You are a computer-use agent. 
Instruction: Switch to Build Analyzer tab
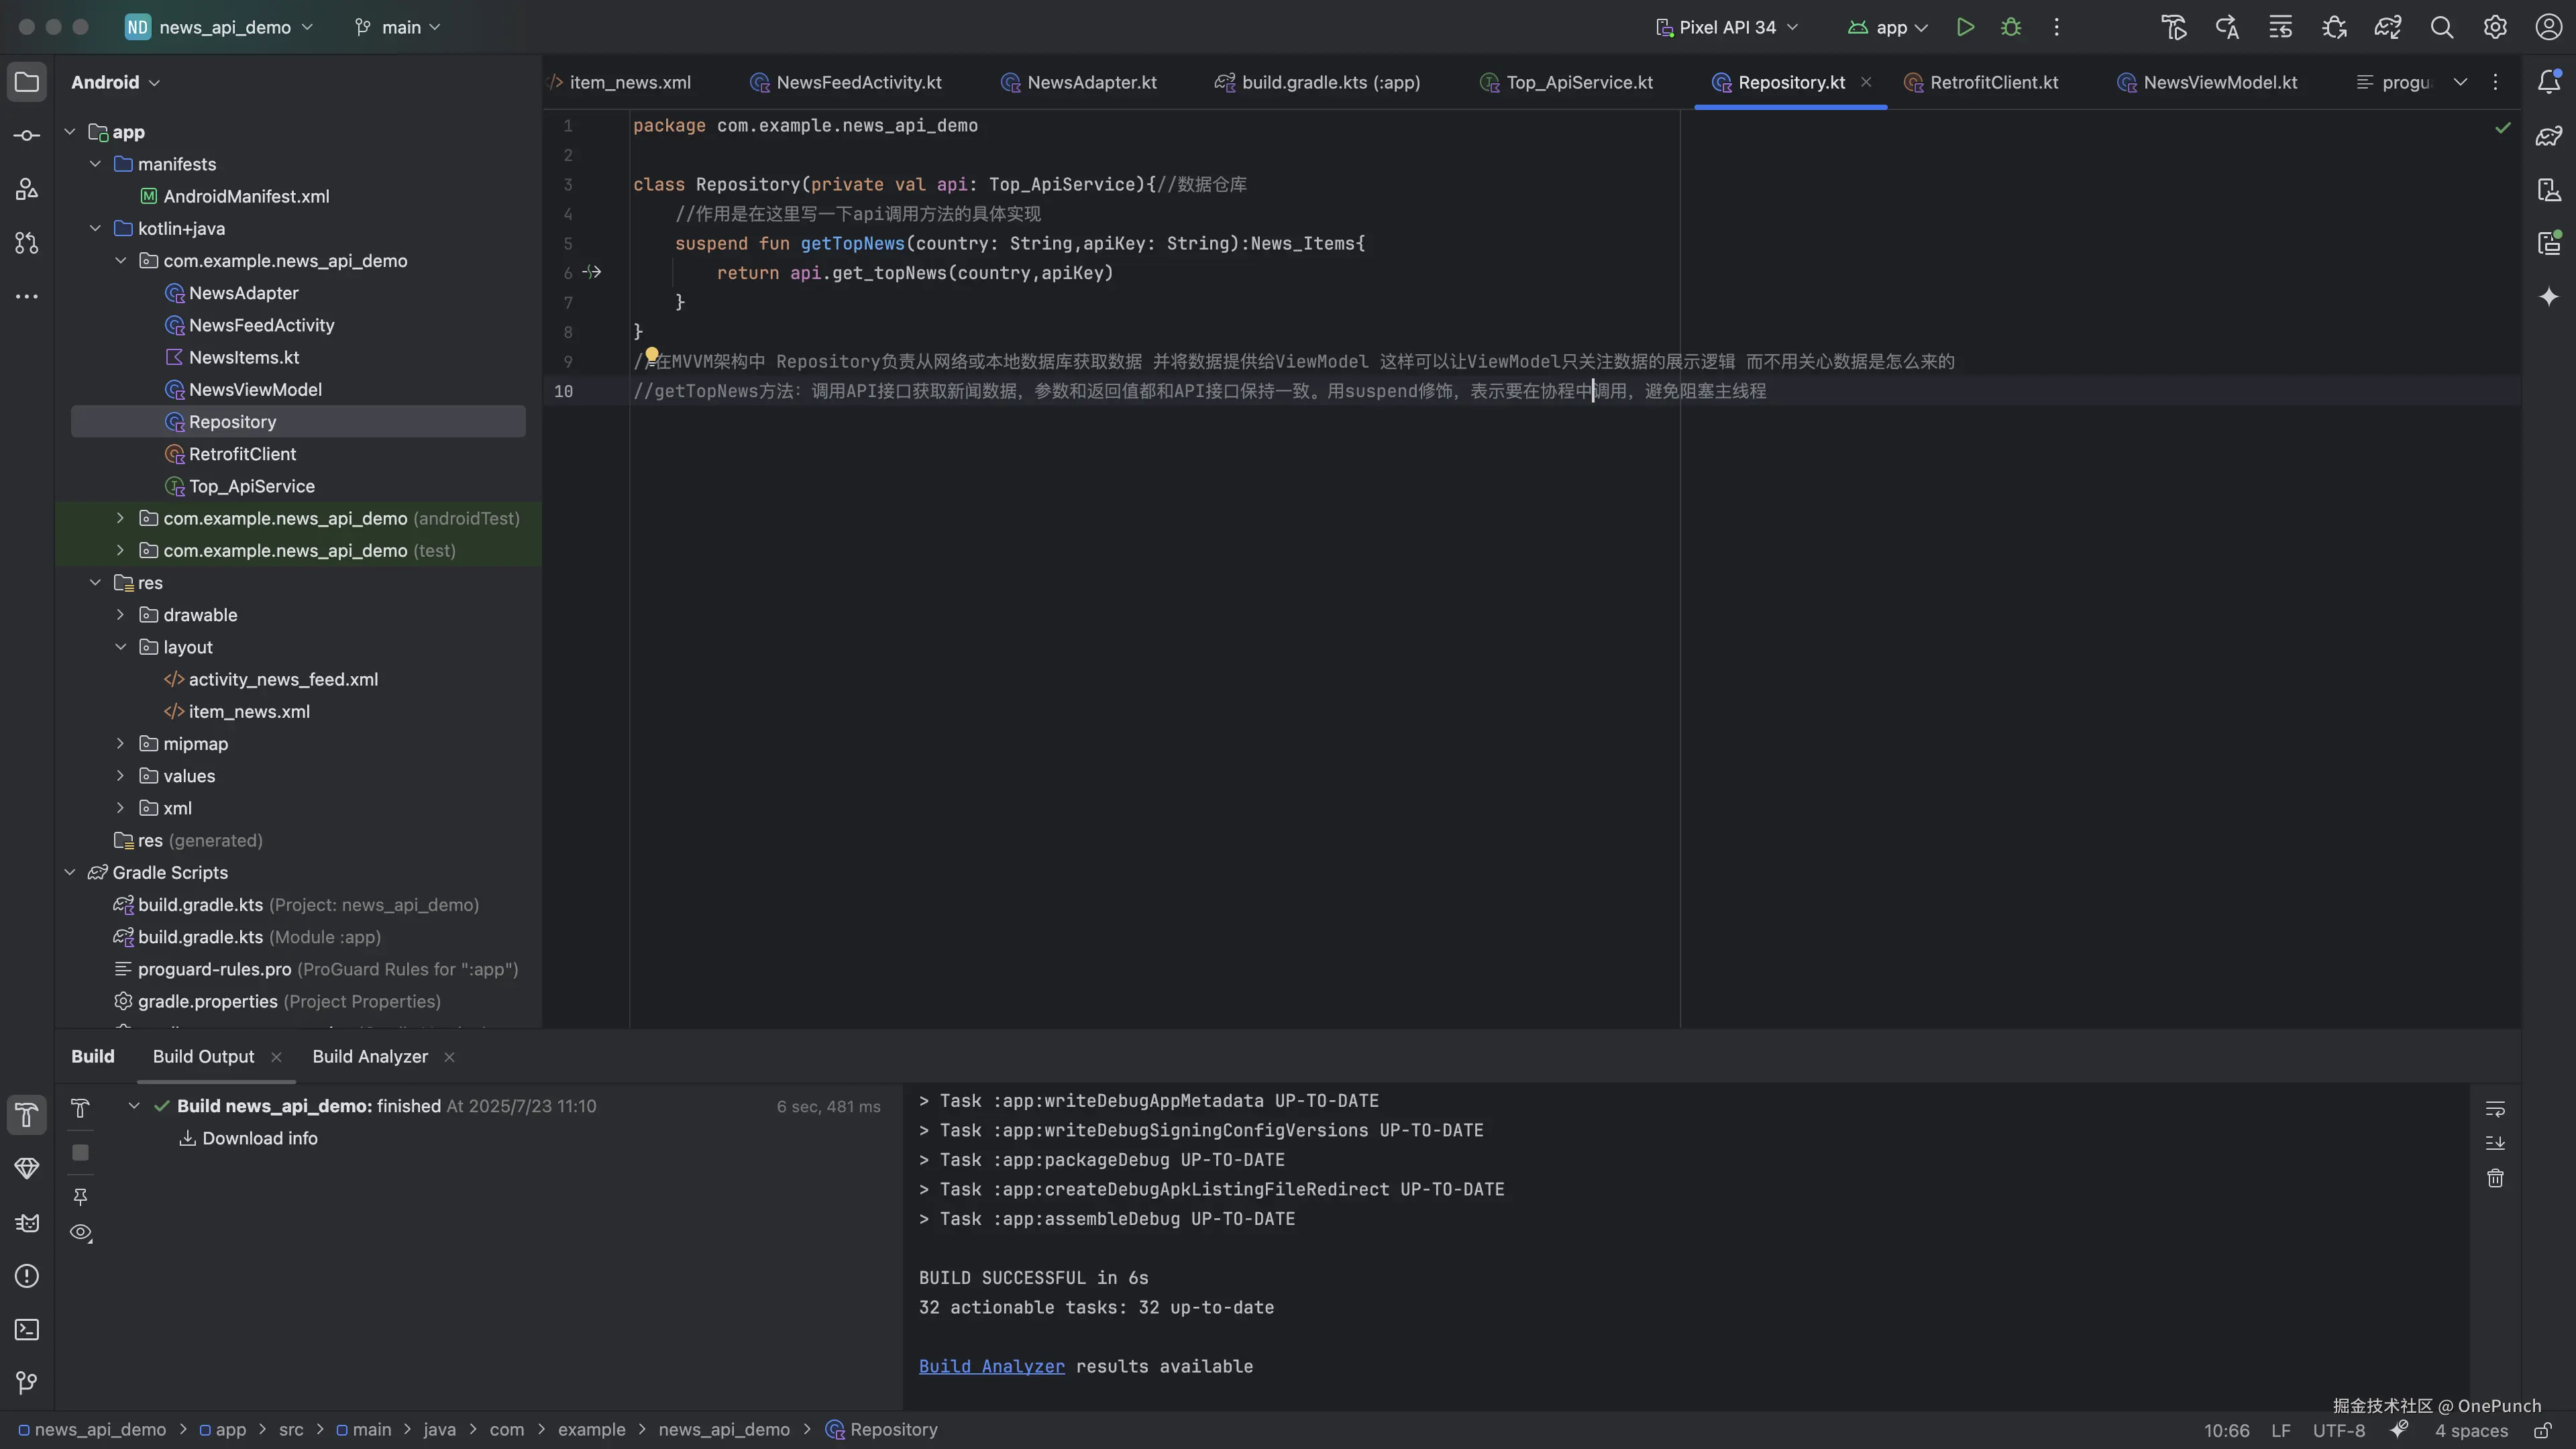pos(369,1056)
